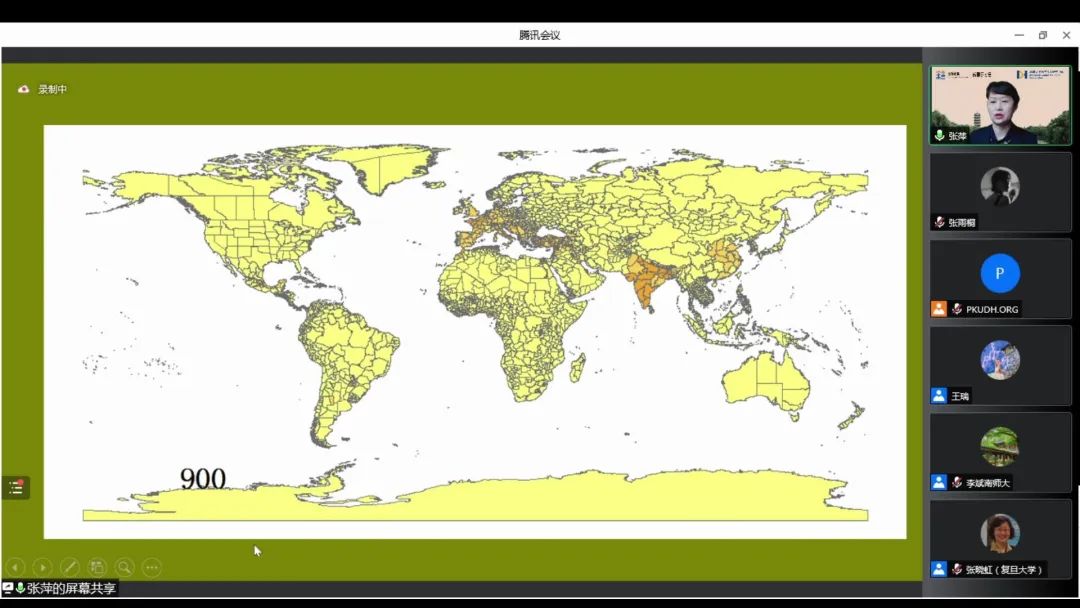
Task: Click the see-all-slides grid icon
Action: click(x=97, y=567)
